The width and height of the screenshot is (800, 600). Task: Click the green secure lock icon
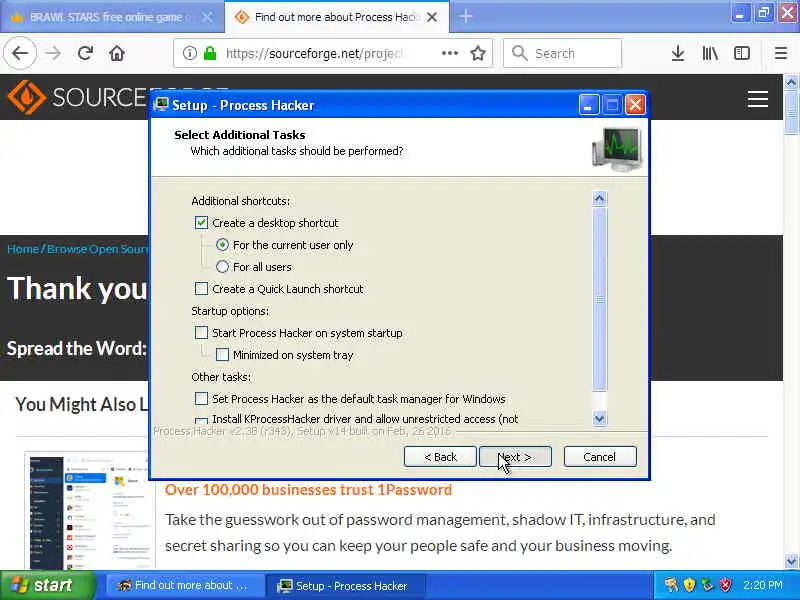coord(210,53)
